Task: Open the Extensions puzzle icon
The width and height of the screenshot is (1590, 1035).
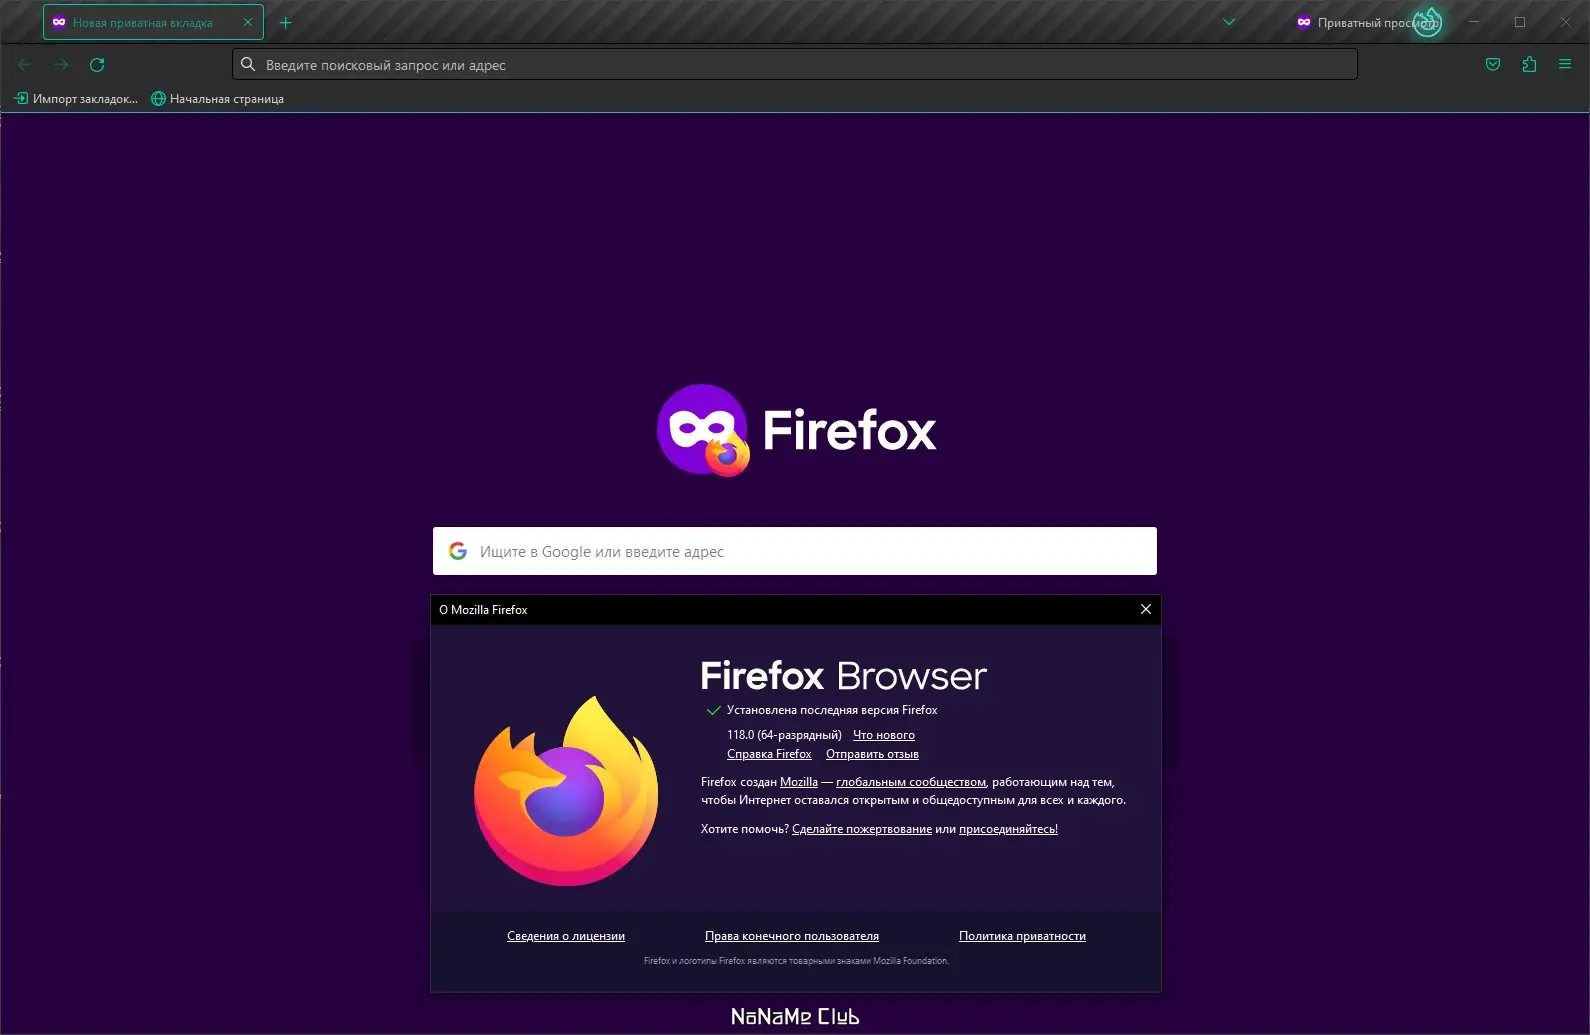Action: tap(1529, 65)
